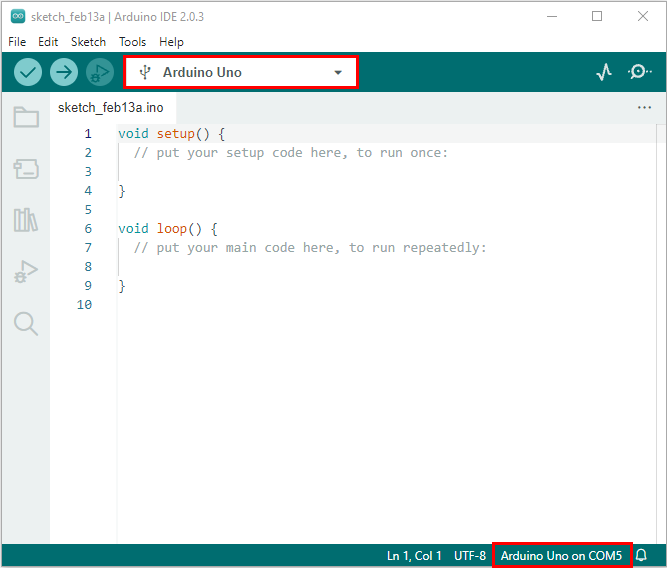Open the editor tab three-dots menu

tap(644, 108)
